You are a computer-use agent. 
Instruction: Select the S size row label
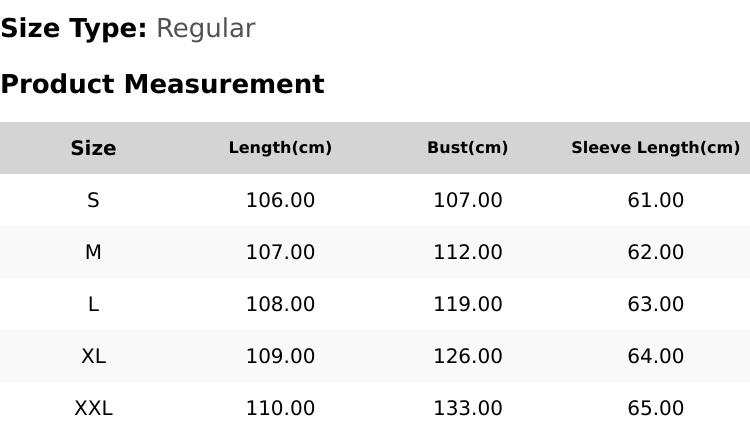[93, 200]
